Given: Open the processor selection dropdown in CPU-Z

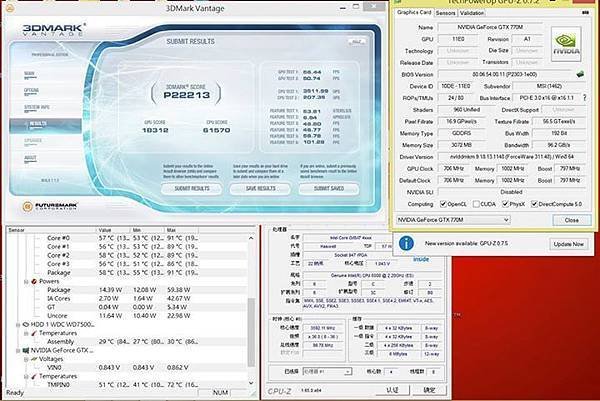Looking at the screenshot, I should [327, 372].
